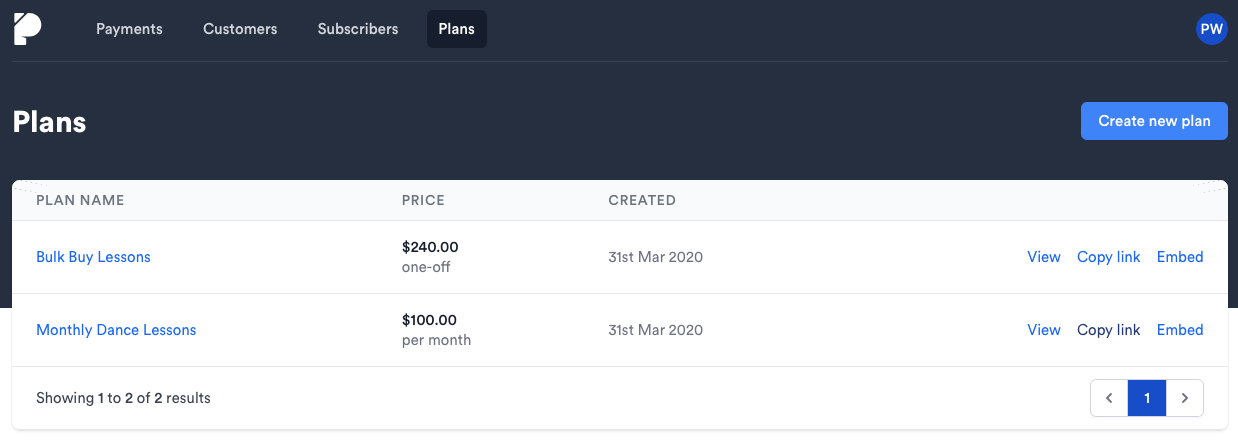Open the PW user avatar menu
Screen dimensions: 1238x445
click(1211, 29)
